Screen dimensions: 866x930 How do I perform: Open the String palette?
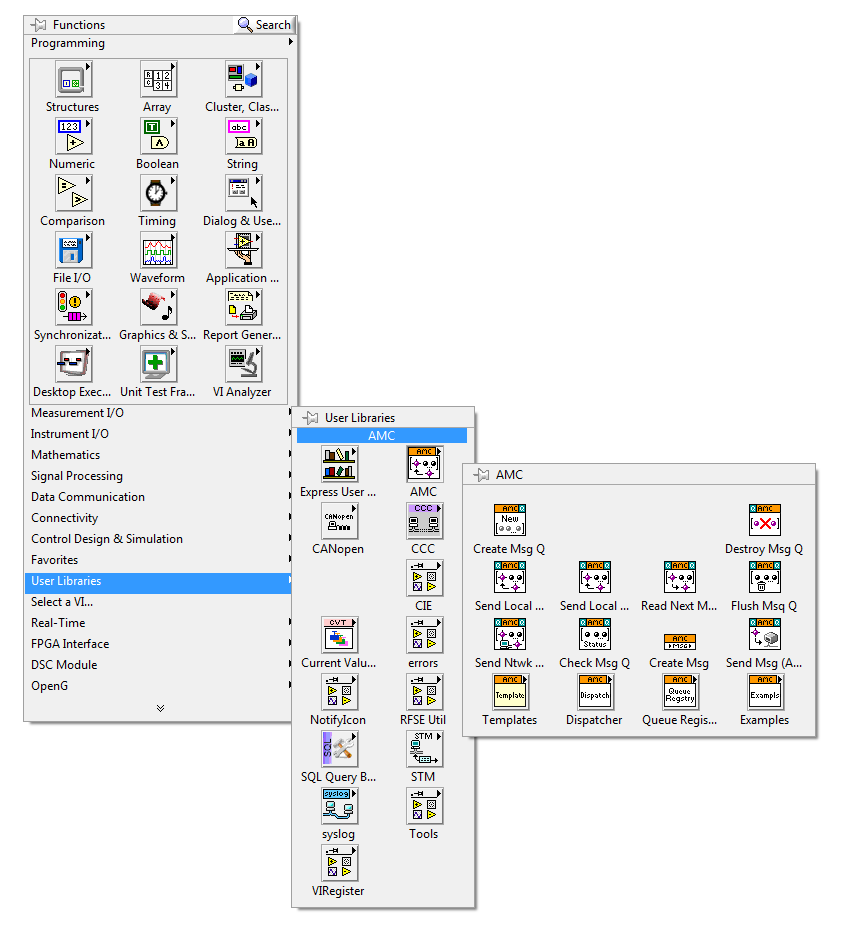pos(243,136)
